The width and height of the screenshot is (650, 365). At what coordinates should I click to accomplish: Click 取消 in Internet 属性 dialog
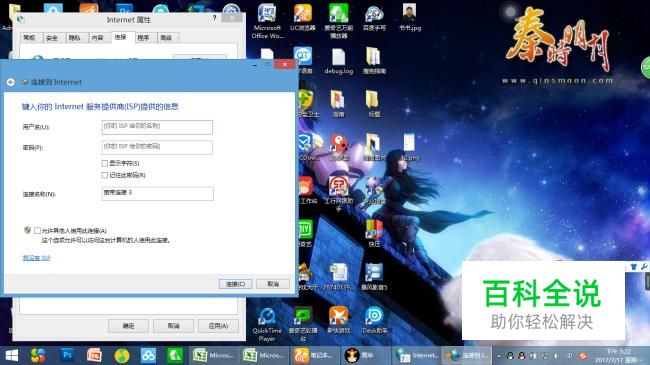pyautogui.click(x=173, y=326)
